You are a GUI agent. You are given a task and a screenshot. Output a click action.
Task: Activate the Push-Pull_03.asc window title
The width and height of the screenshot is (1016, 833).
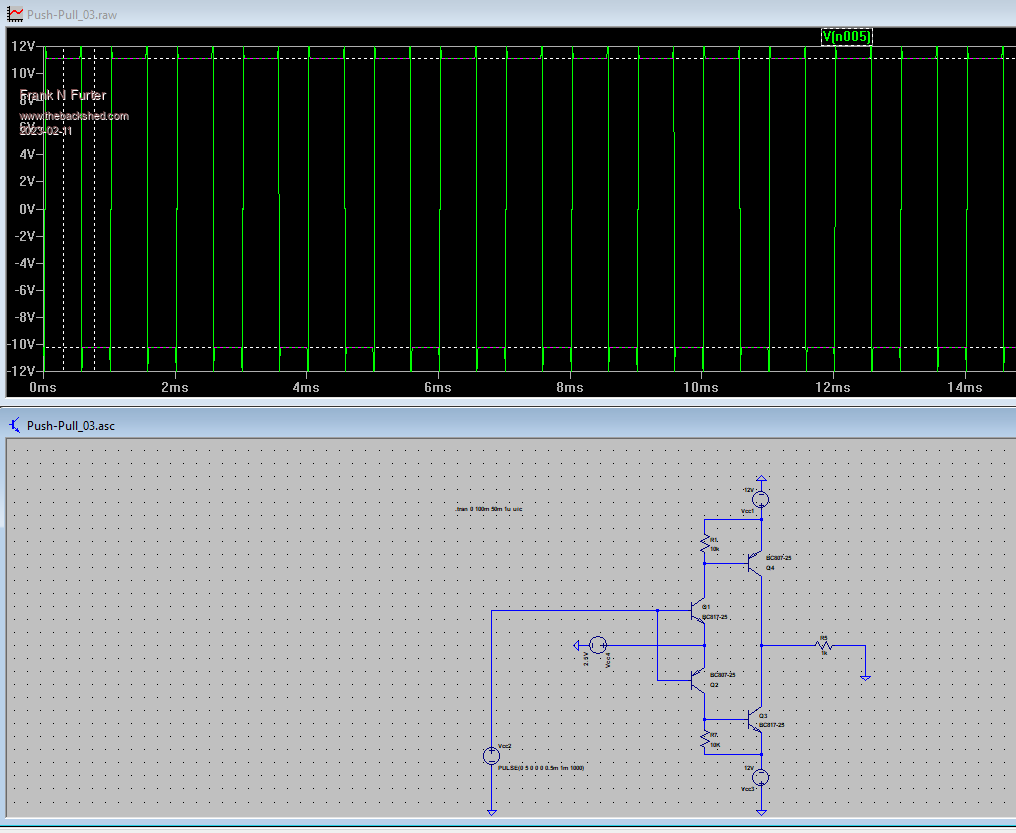(x=70, y=425)
